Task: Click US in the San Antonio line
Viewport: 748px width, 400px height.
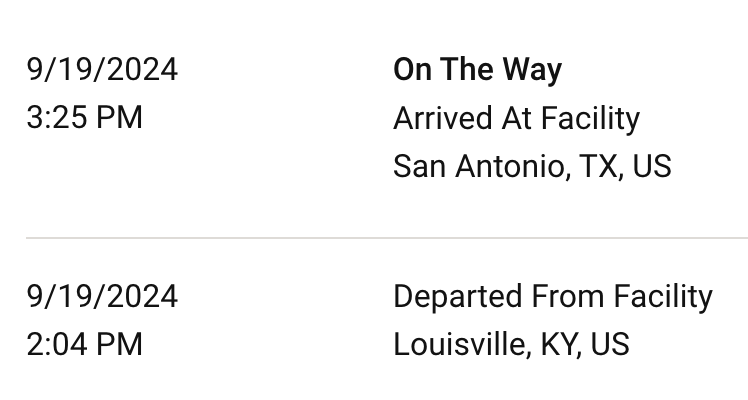Action: pos(652,166)
